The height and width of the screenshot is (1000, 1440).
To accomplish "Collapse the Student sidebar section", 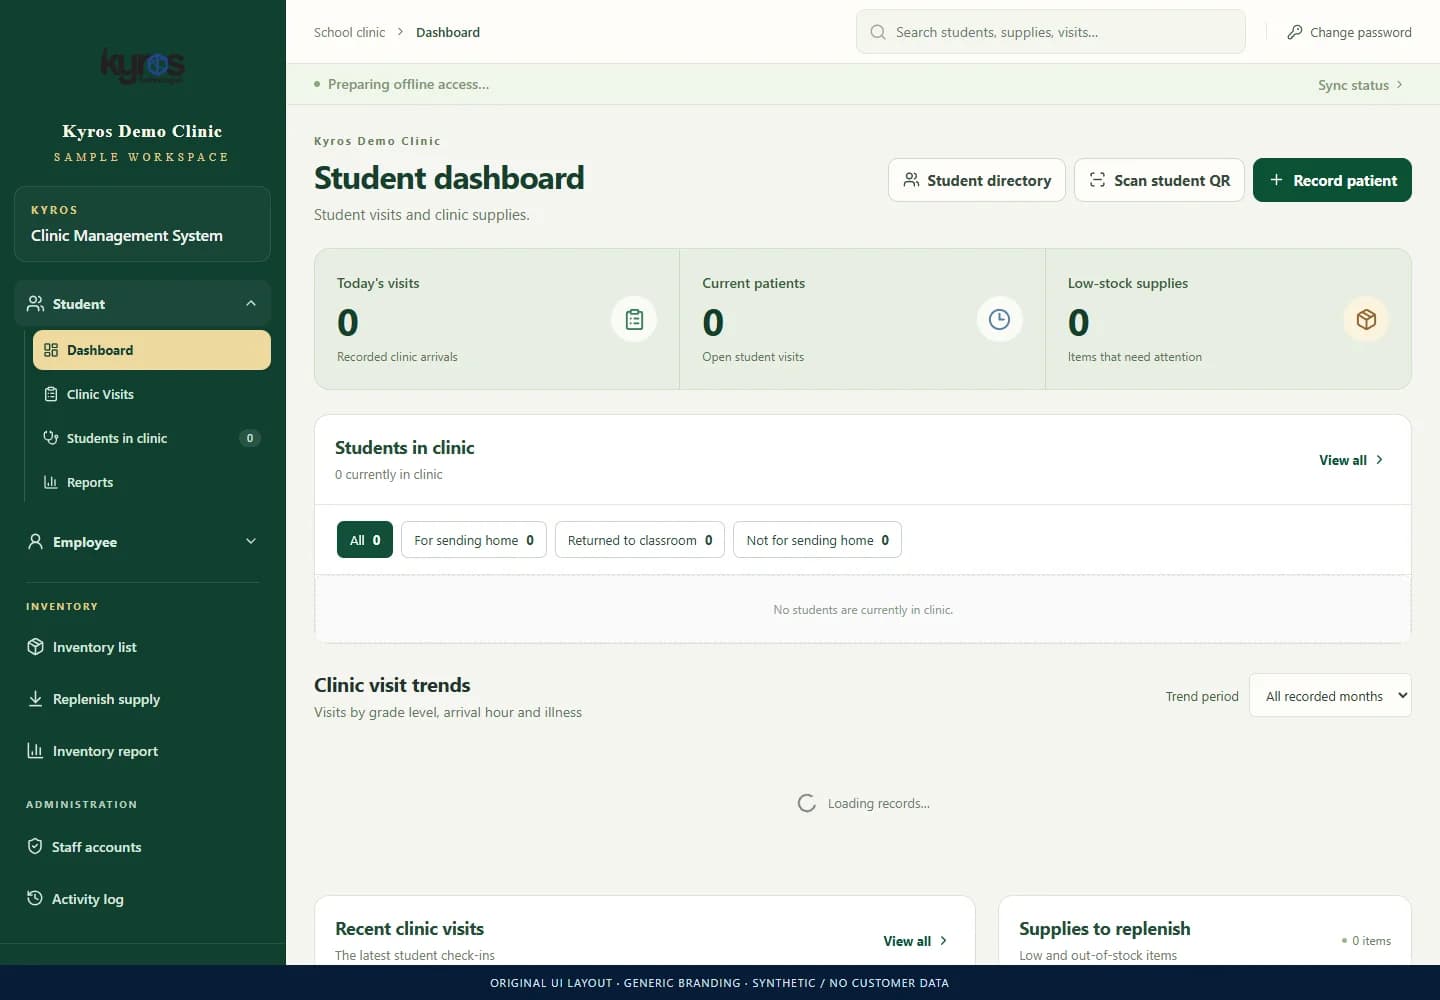I will 143,304.
